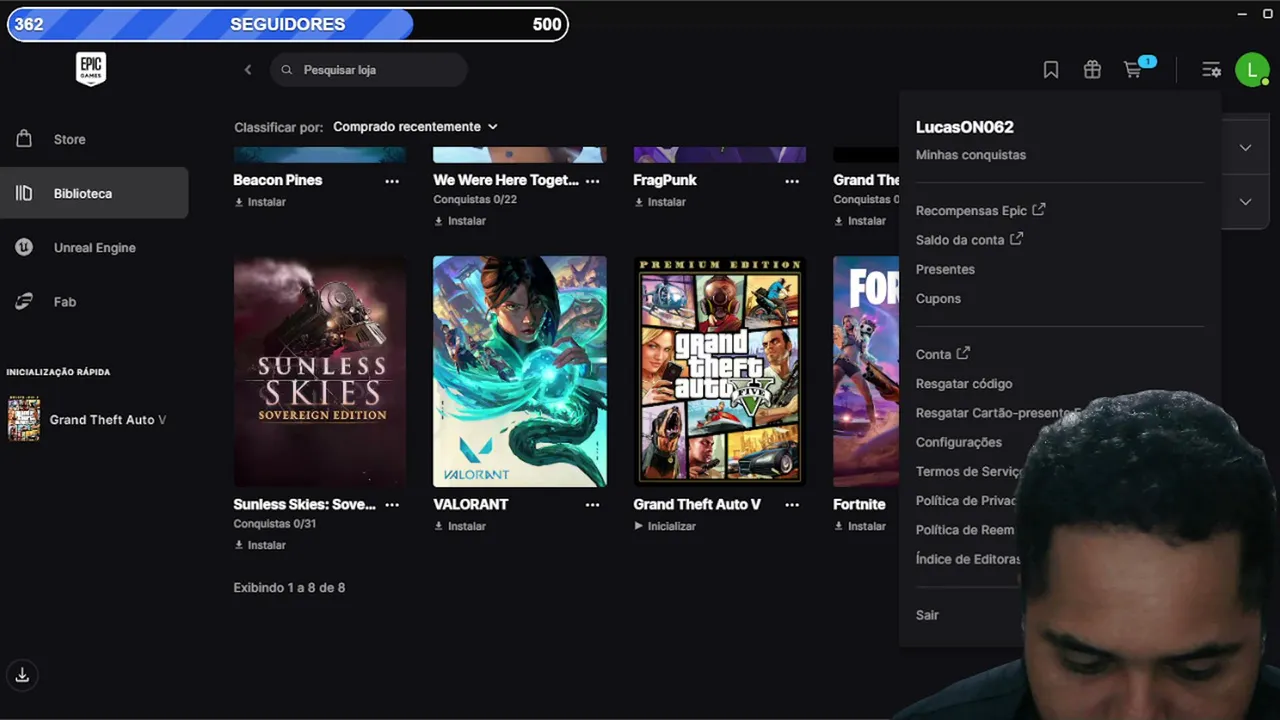Install FragPunk

click(660, 202)
